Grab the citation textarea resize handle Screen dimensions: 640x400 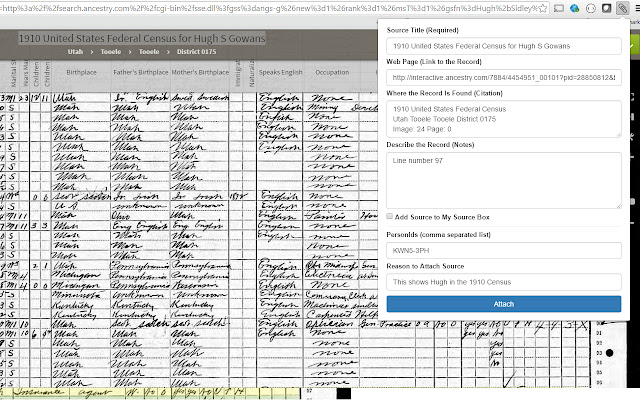pos(618,135)
